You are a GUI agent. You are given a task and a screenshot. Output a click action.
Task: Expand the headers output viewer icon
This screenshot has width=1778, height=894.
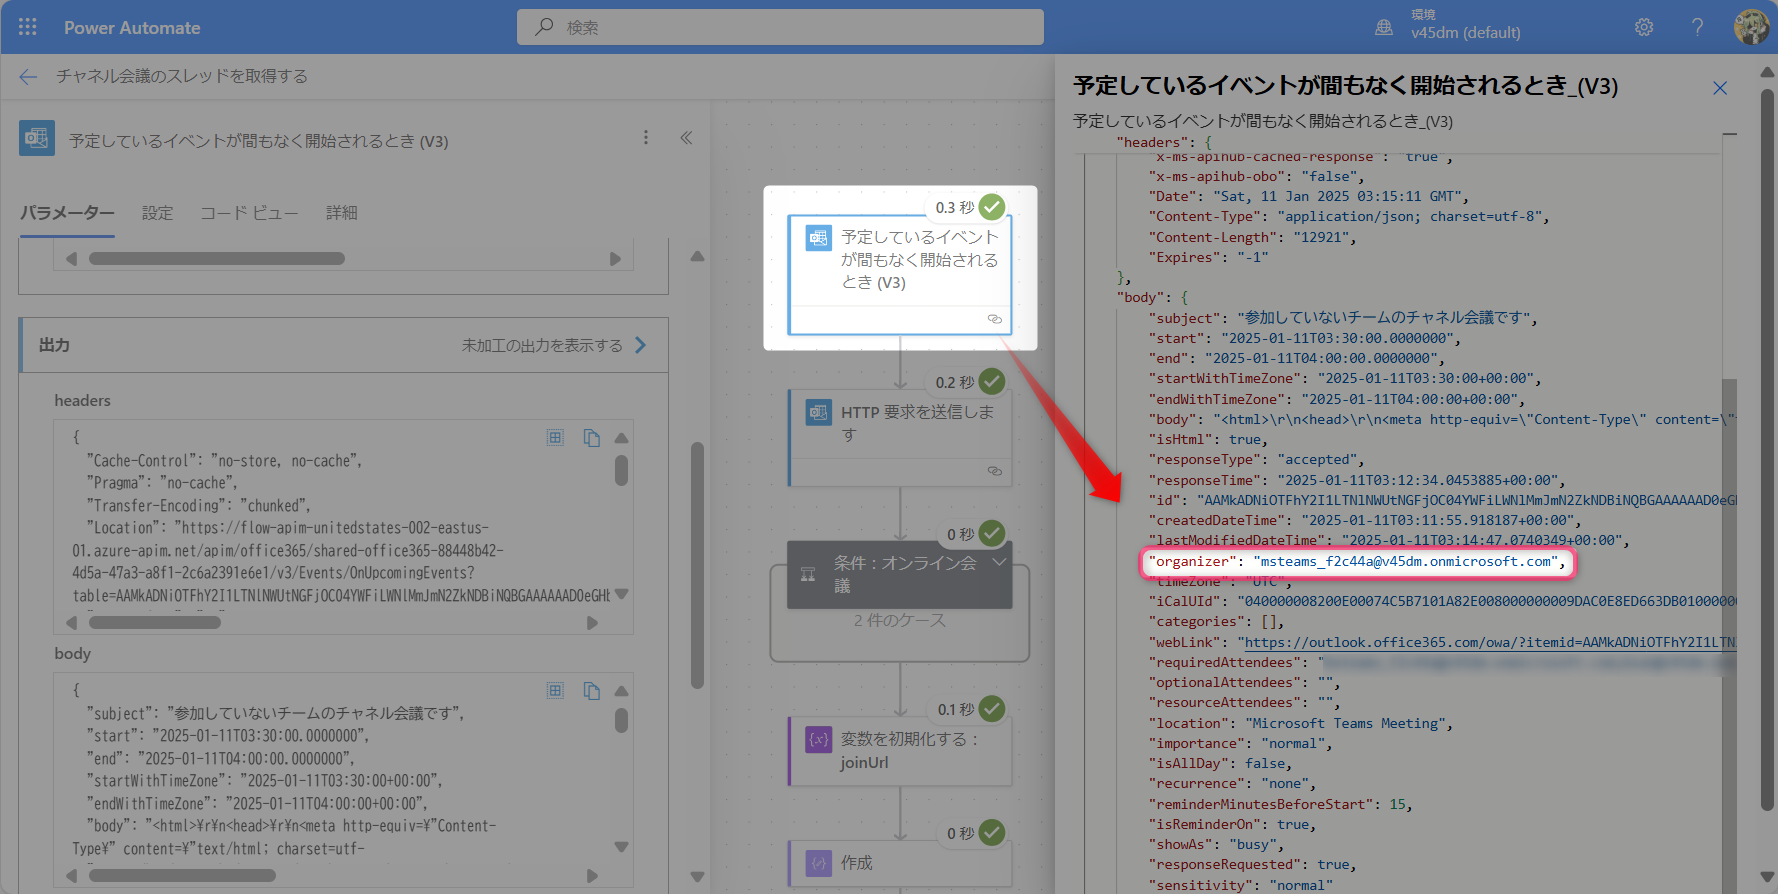coord(556,438)
